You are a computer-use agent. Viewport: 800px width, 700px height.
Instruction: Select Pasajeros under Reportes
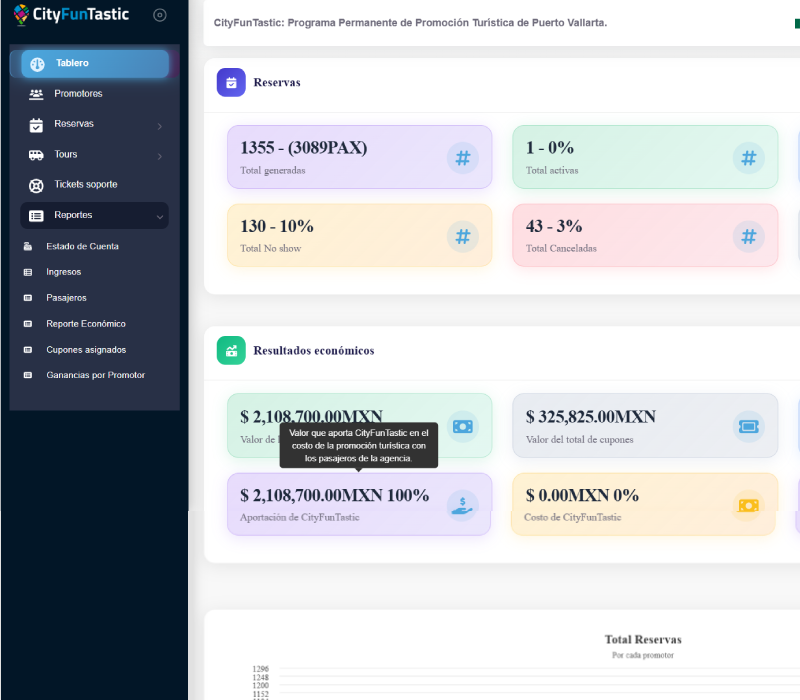[66, 298]
